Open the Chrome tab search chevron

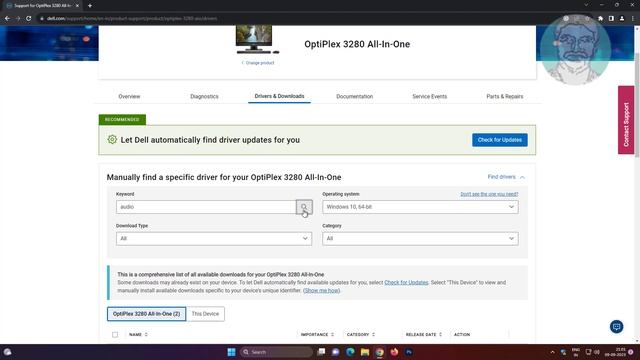click(586, 5)
